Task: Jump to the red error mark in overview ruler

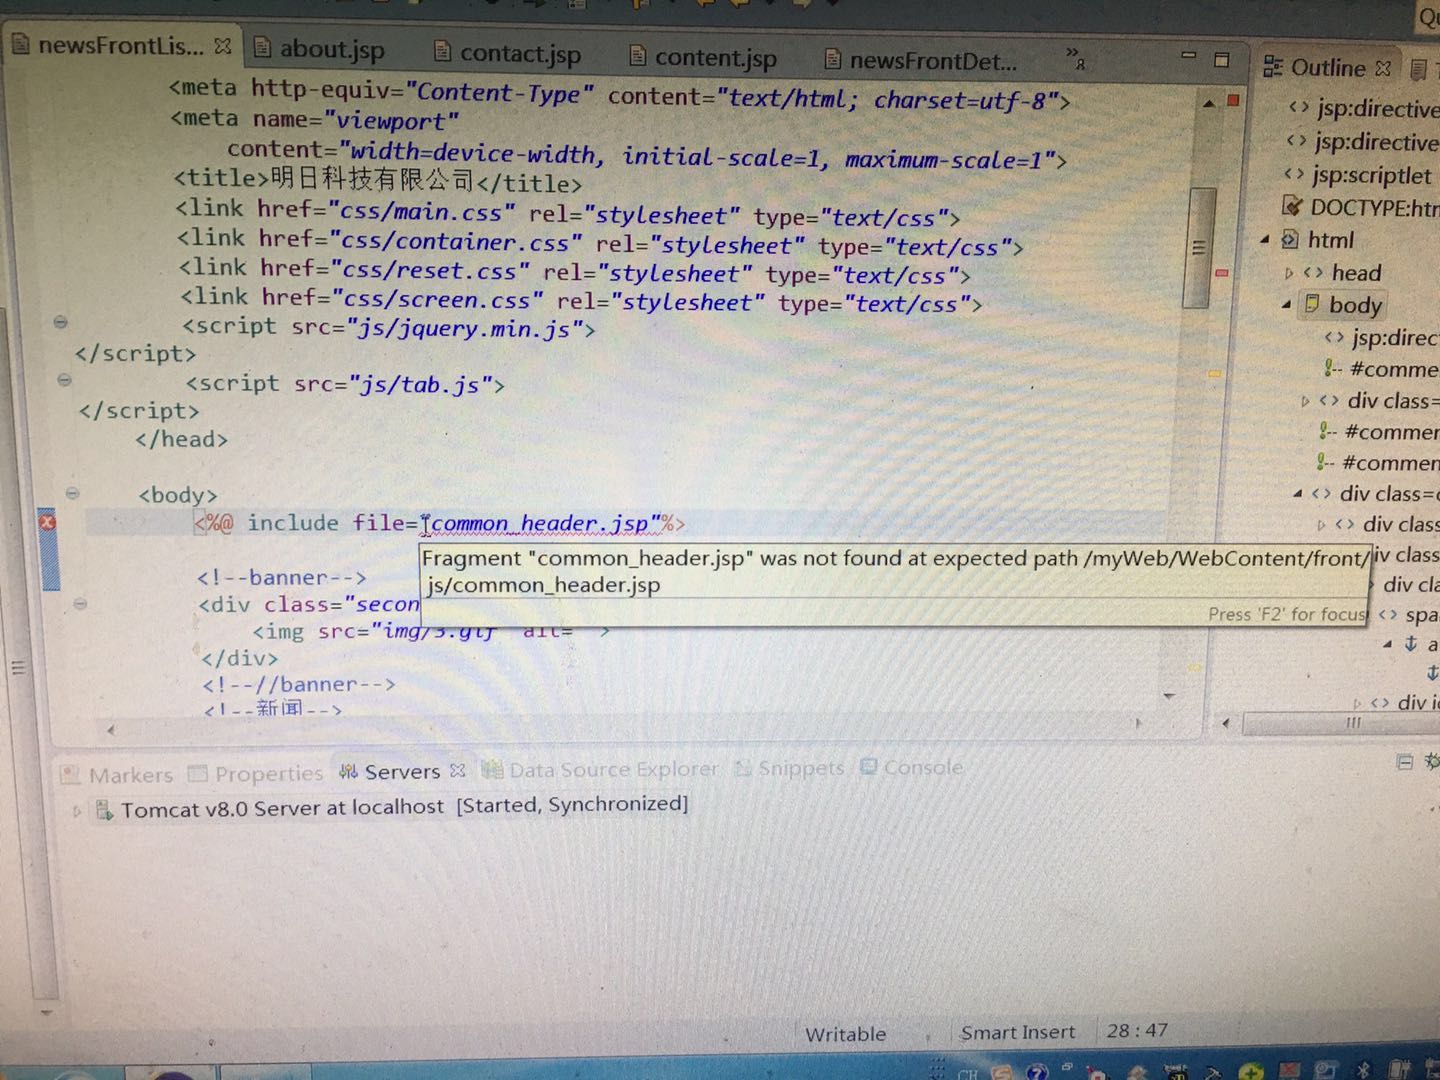Action: [x=1221, y=272]
